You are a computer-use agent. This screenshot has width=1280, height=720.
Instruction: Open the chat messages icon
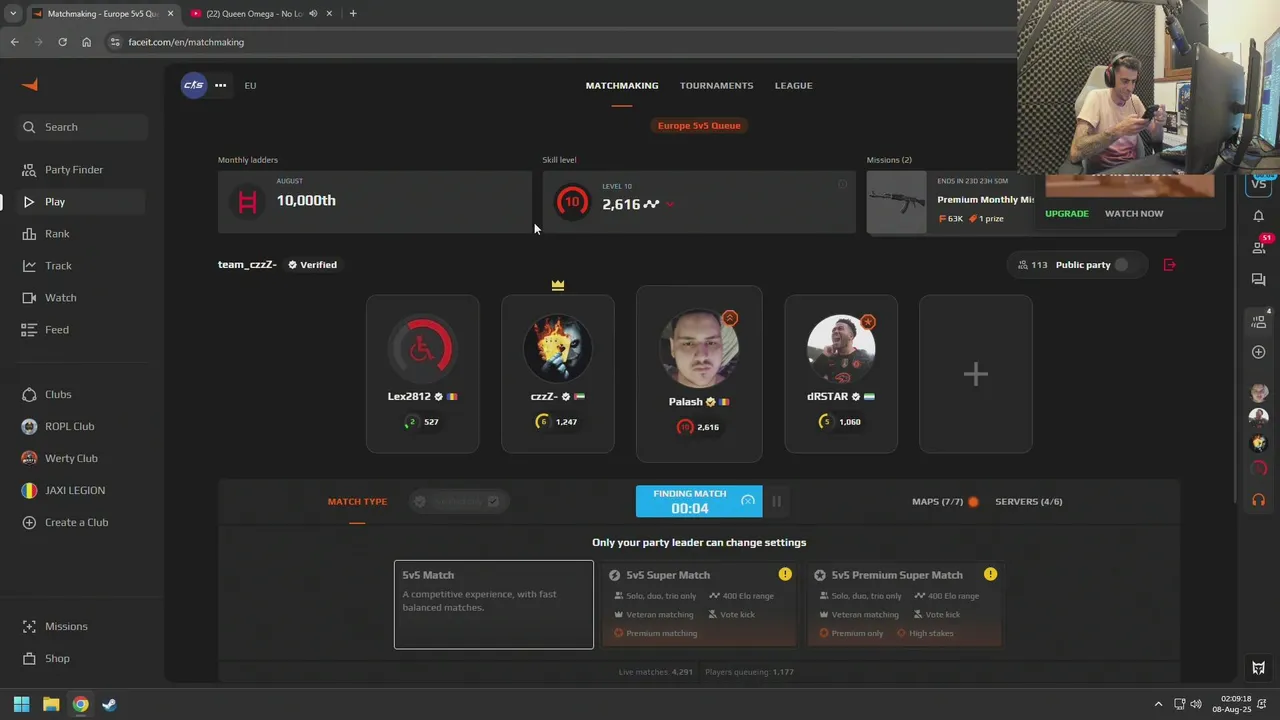point(1259,280)
